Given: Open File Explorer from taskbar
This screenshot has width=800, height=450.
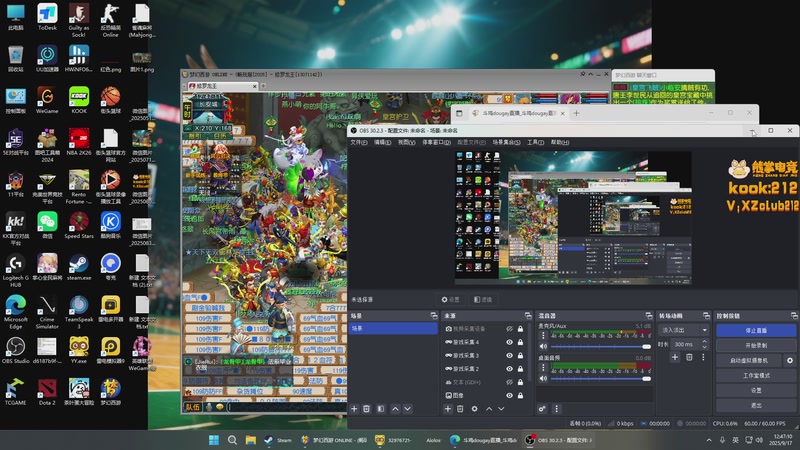Looking at the screenshot, I should 251,440.
